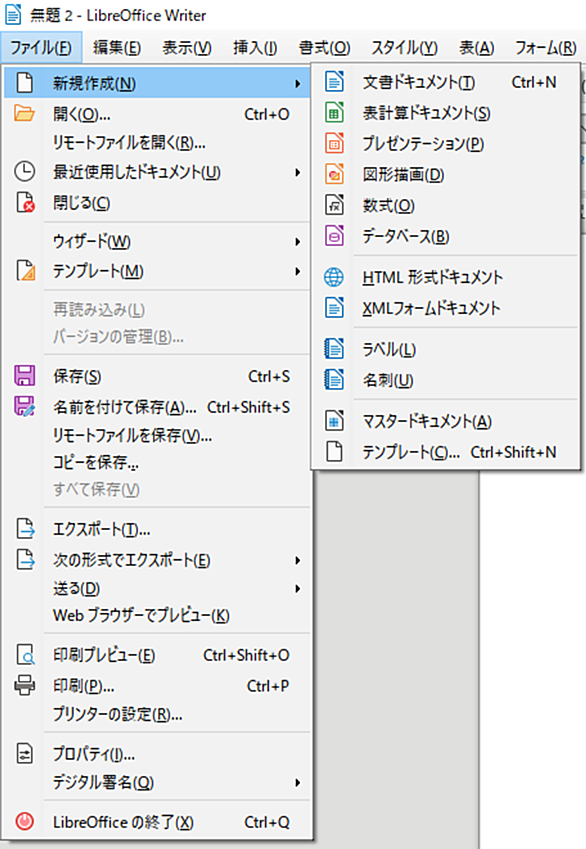
Task: Click the 閉じる(C) label text
Action: [81, 203]
